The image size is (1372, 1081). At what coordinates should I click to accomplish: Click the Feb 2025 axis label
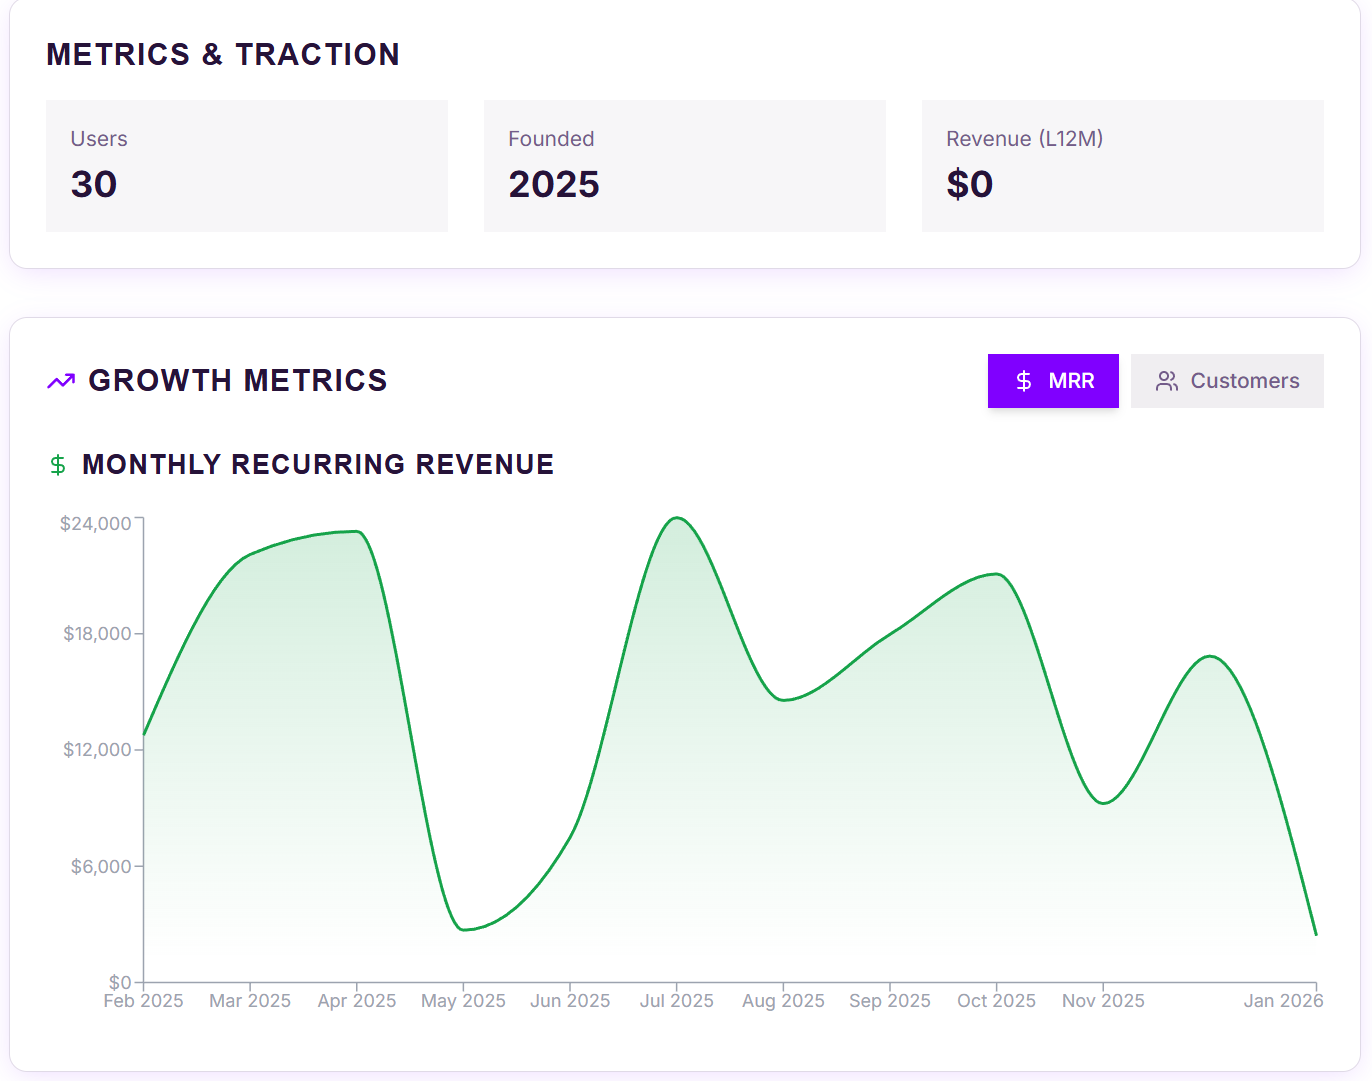[143, 1000]
